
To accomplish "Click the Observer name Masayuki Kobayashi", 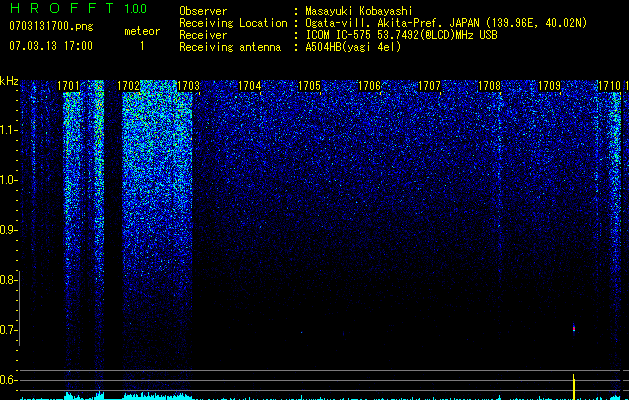I will (359, 11).
